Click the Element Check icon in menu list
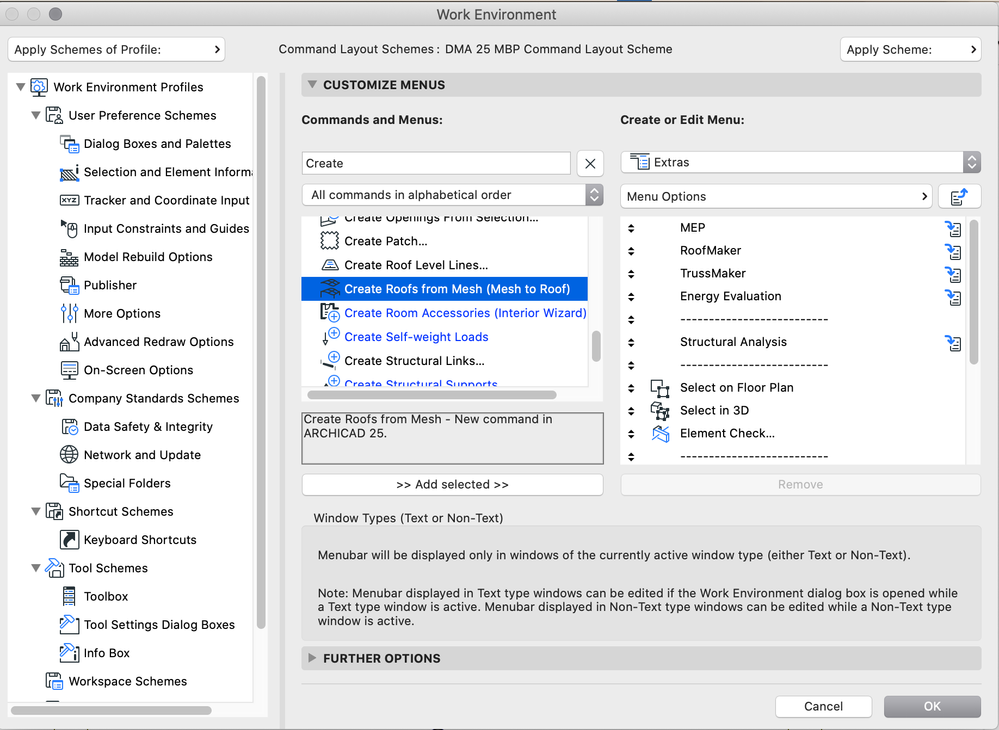Image resolution: width=999 pixels, height=730 pixels. 661,434
